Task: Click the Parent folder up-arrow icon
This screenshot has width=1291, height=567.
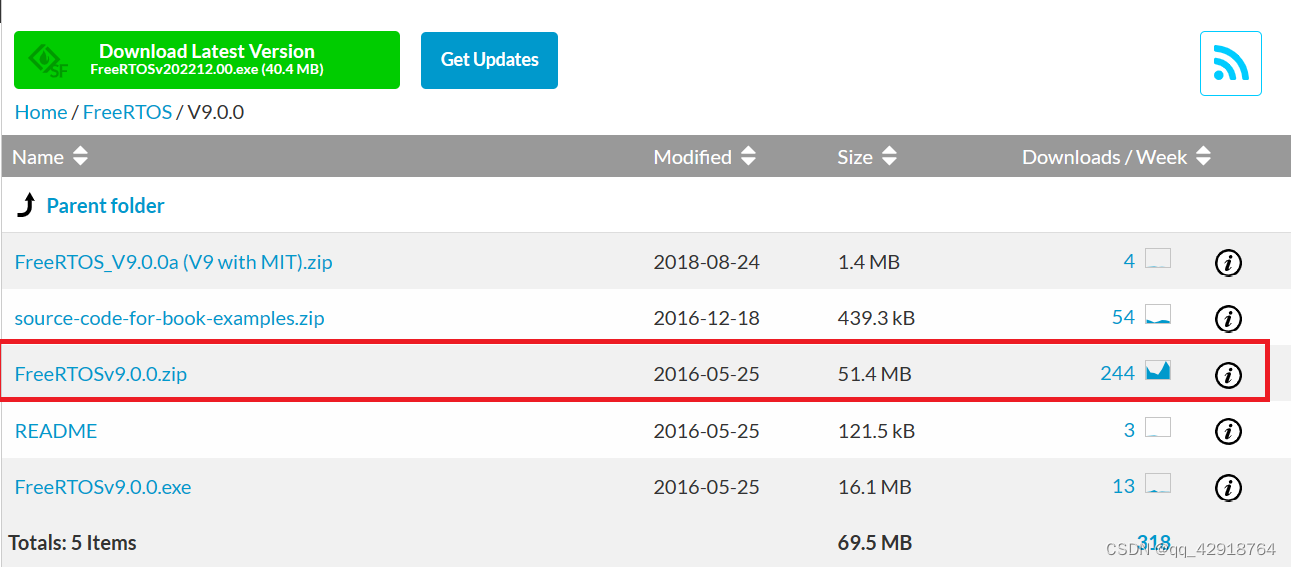Action: click(x=26, y=206)
